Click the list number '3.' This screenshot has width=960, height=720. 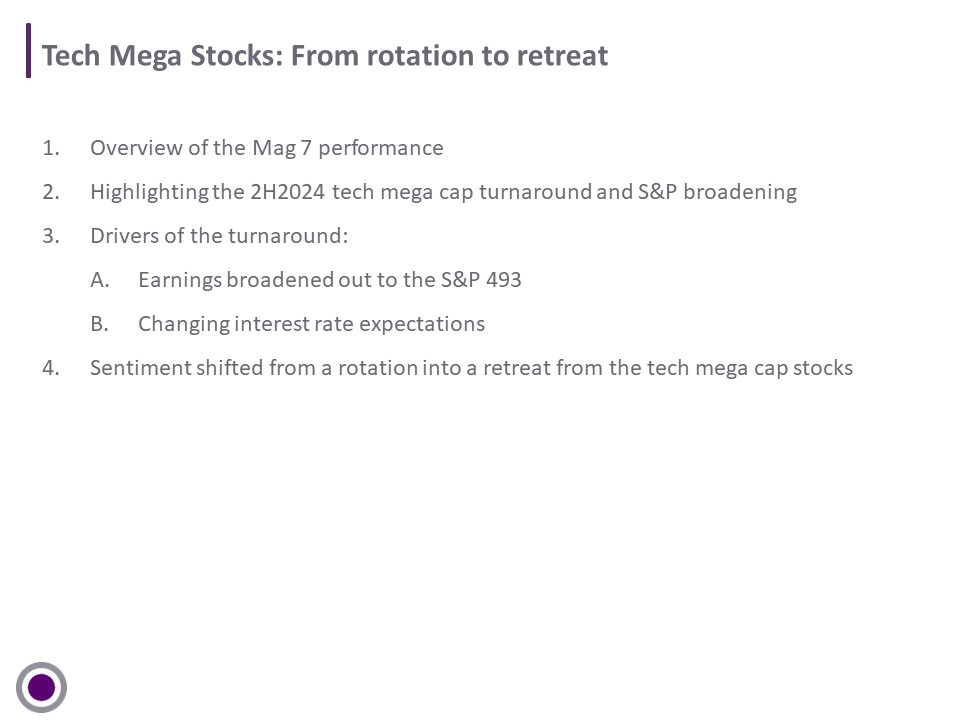tap(51, 236)
